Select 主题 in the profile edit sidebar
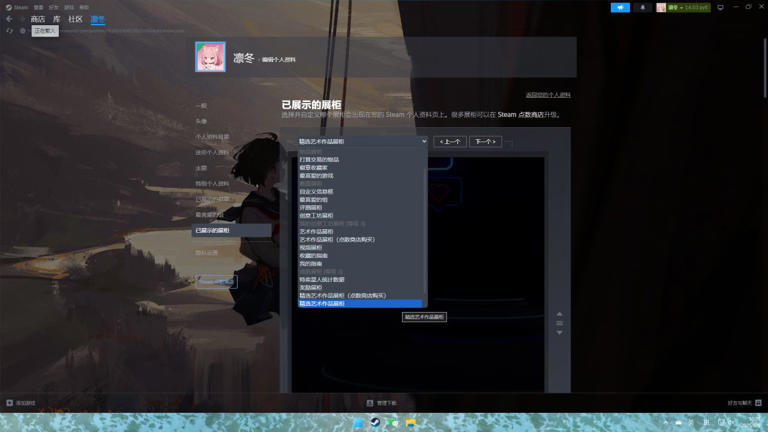768x432 pixels. [x=201, y=168]
